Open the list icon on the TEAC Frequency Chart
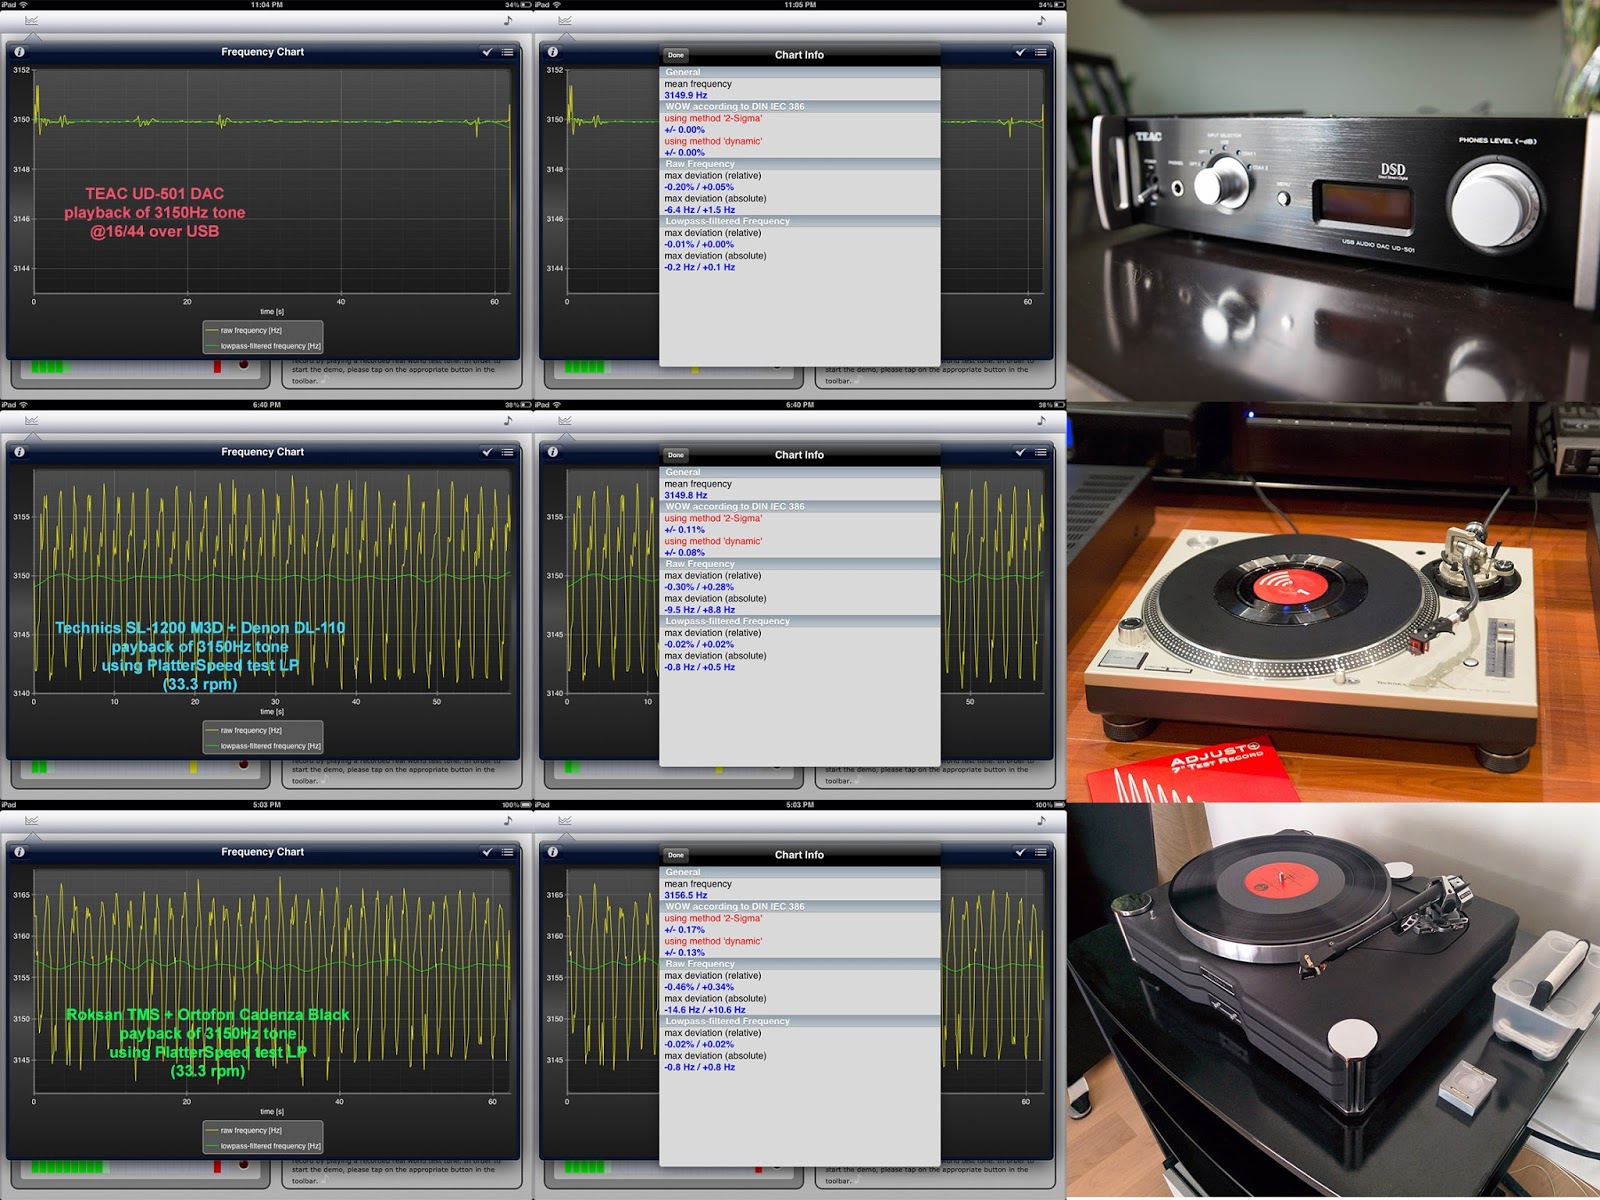Screen dimensions: 1600x1200 pyautogui.click(x=508, y=52)
